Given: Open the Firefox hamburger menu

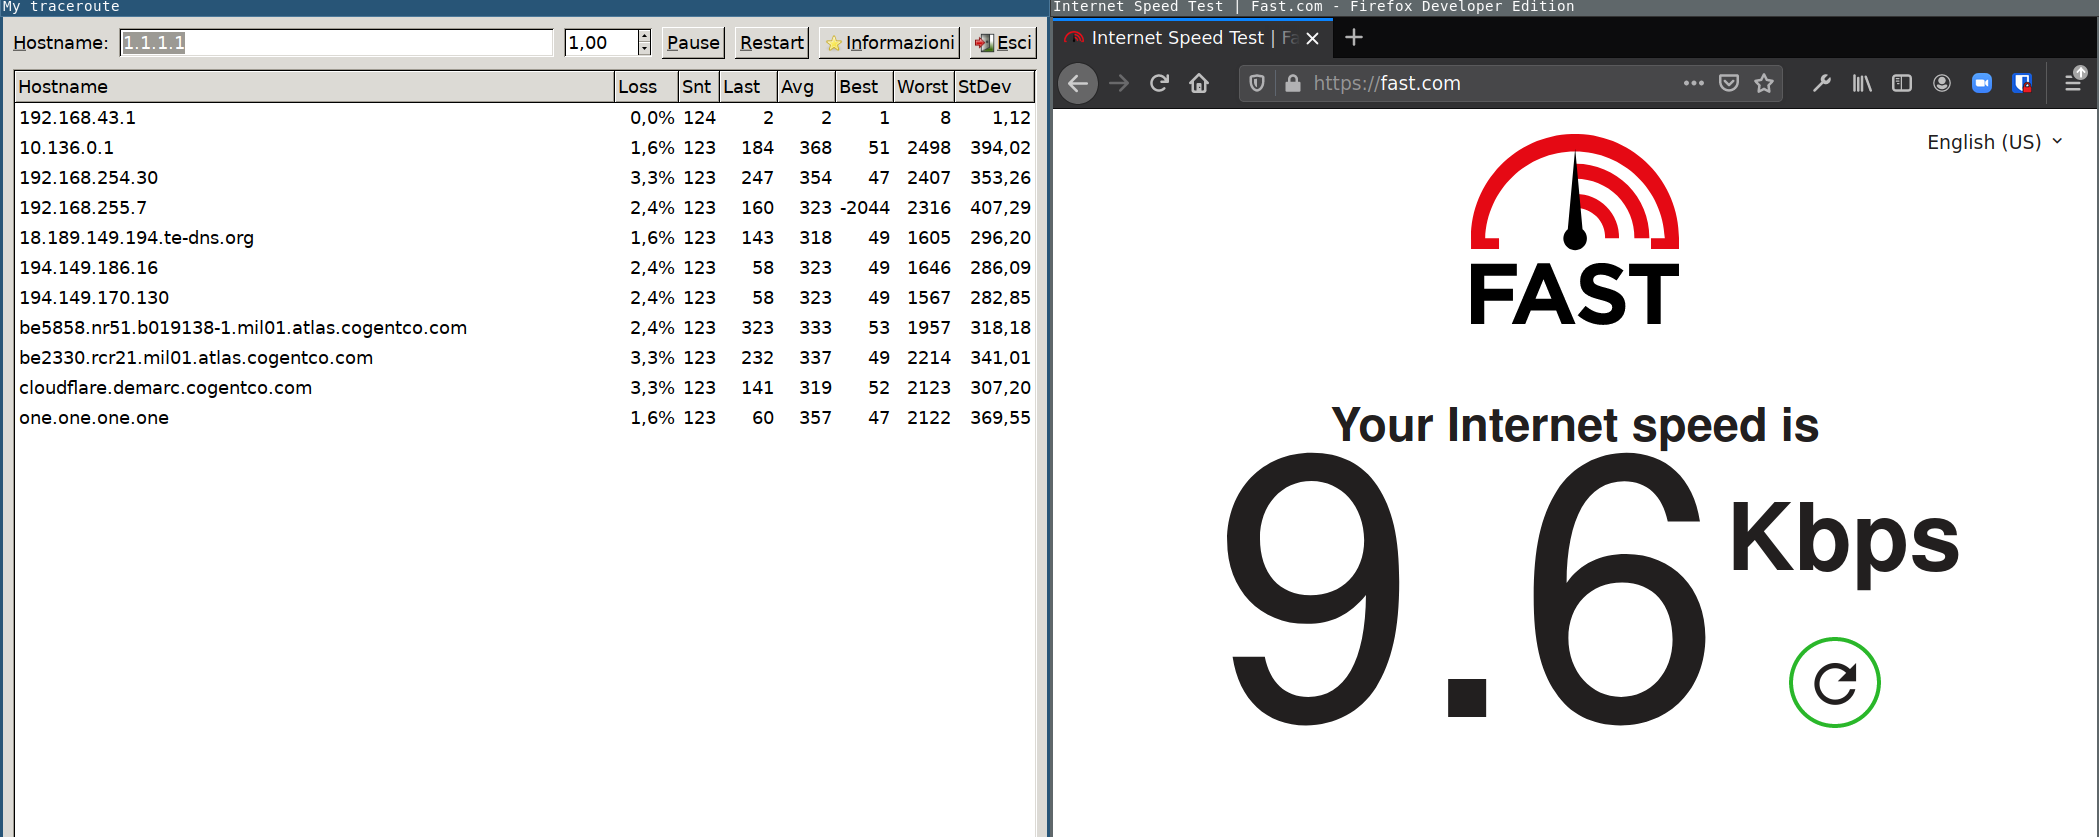Looking at the screenshot, I should [2073, 83].
